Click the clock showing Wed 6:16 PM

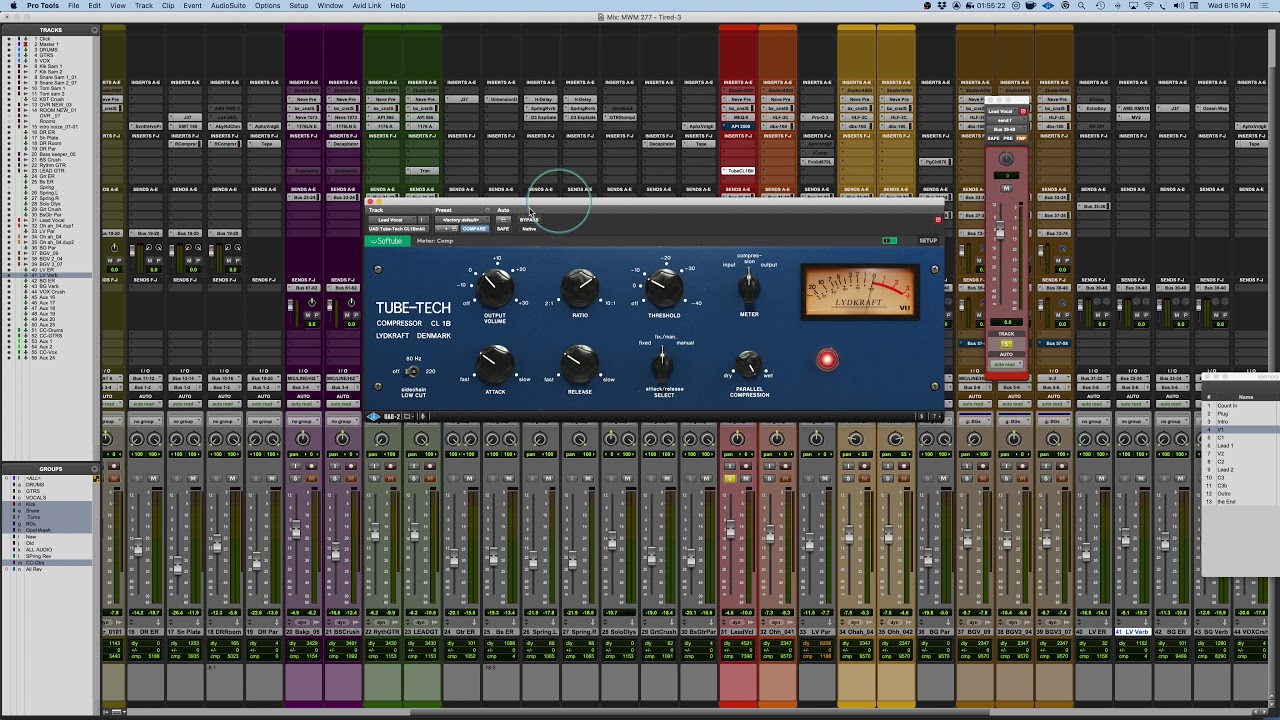coord(1231,6)
